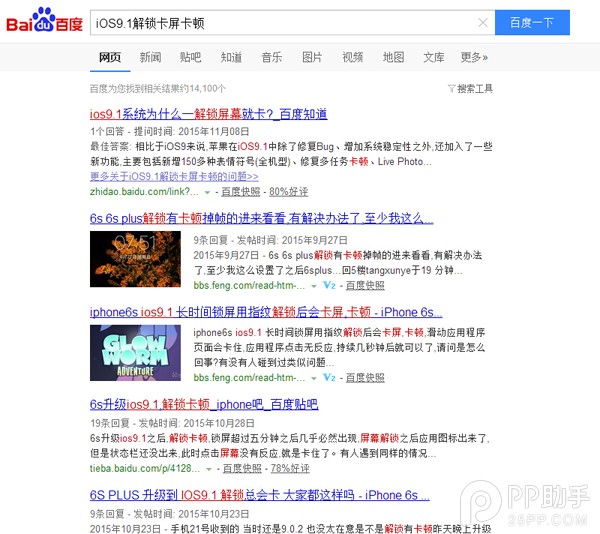Viewport: 600px width, 534px height.
Task: Expand dropdown arrow beside zhidao.baidu.com URL
Action: [207, 192]
